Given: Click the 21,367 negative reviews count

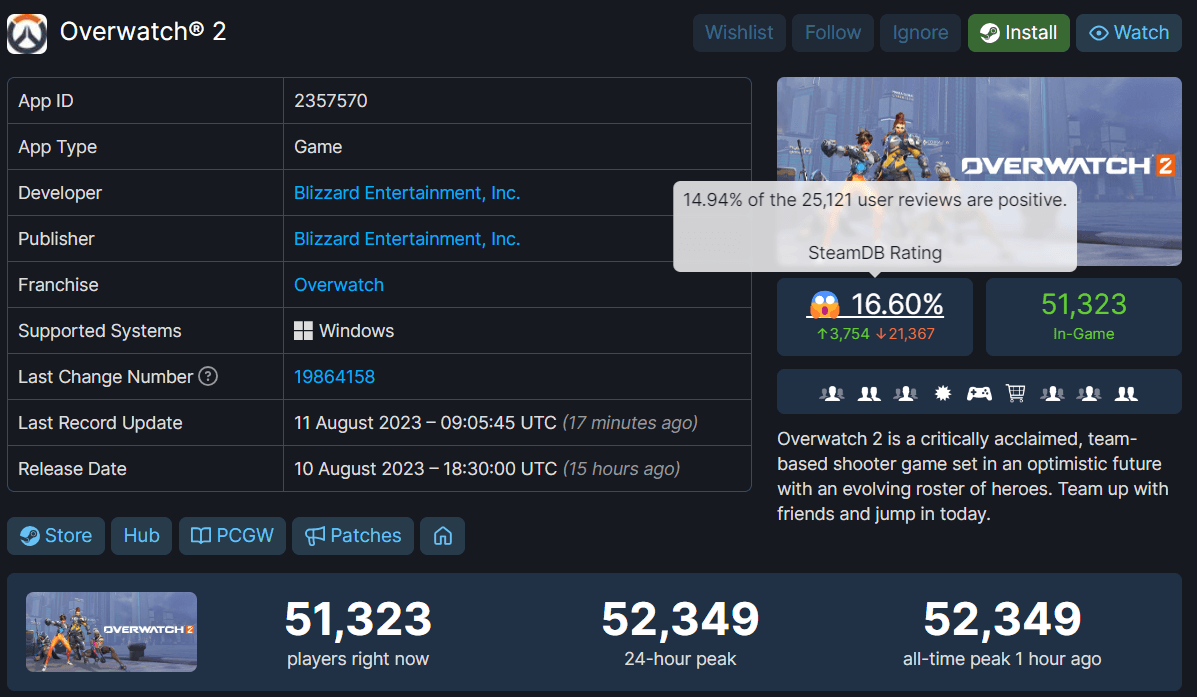Looking at the screenshot, I should click(x=905, y=334).
